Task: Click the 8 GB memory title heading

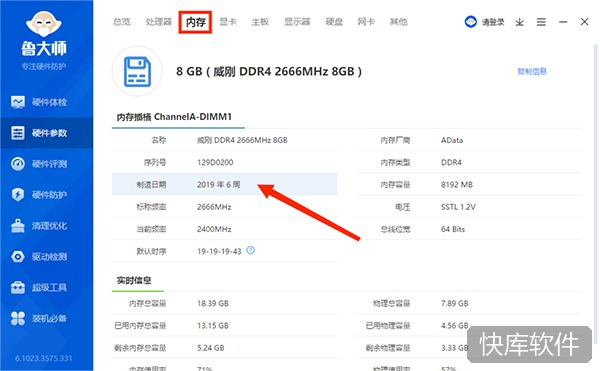Action: (269, 72)
